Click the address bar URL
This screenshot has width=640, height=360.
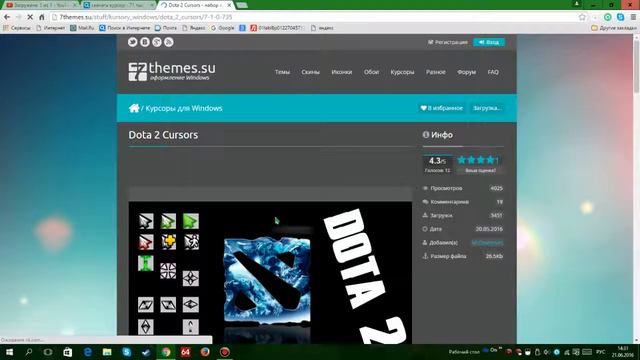click(x=146, y=17)
